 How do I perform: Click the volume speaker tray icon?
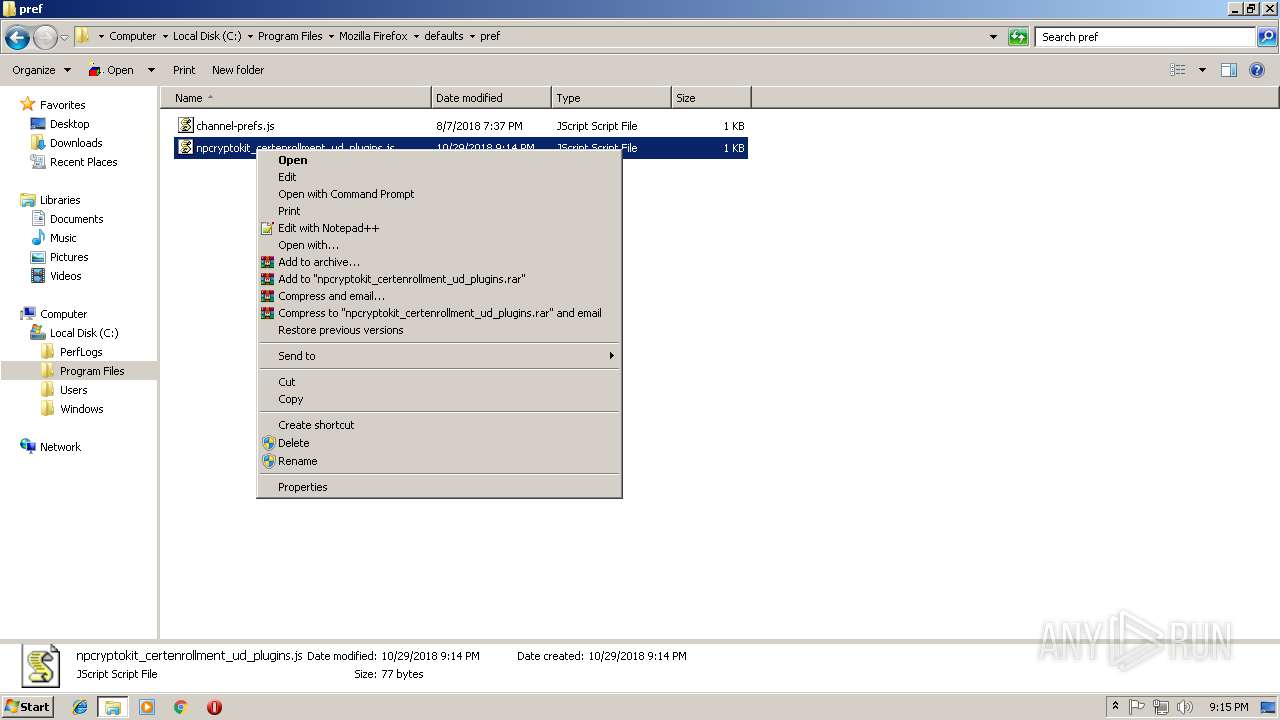(x=1185, y=707)
